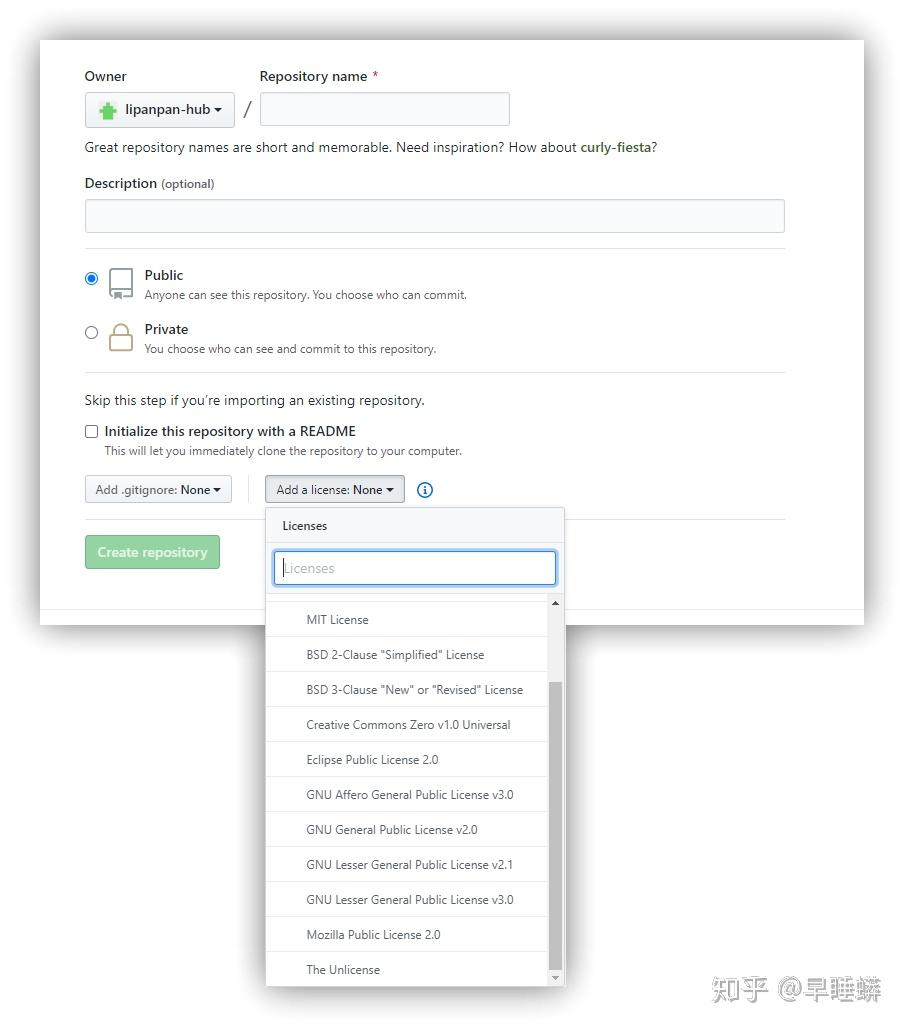
Task: Open the Add .gitignore dropdown
Action: pos(158,490)
